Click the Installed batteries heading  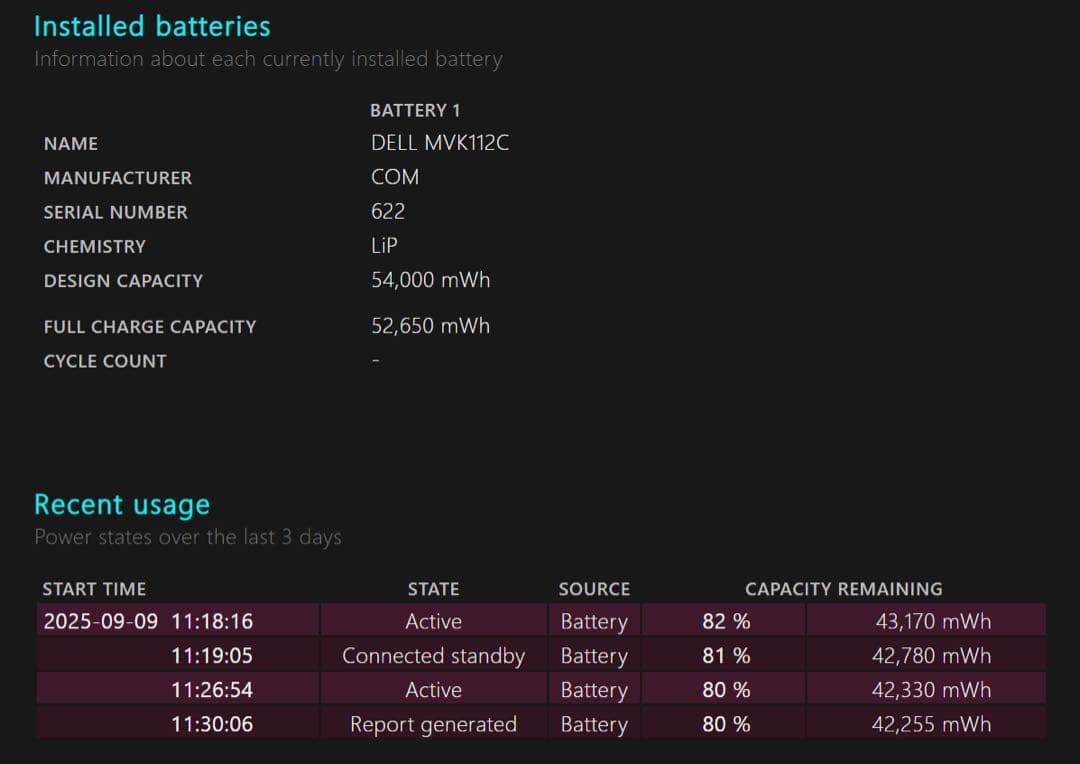152,26
